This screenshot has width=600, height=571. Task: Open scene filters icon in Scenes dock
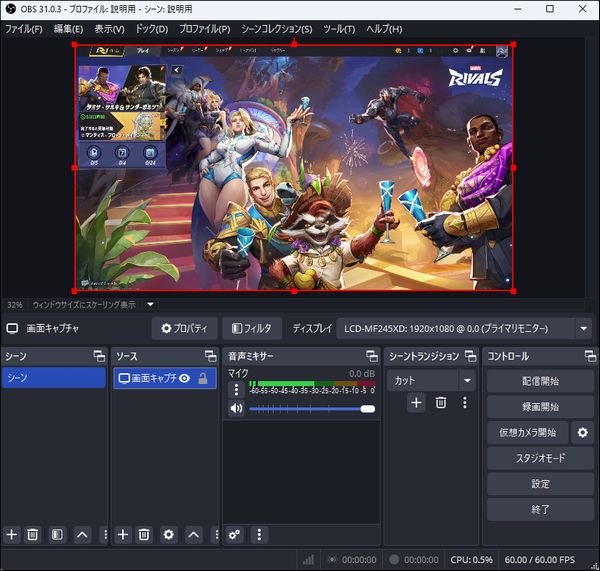[57, 534]
